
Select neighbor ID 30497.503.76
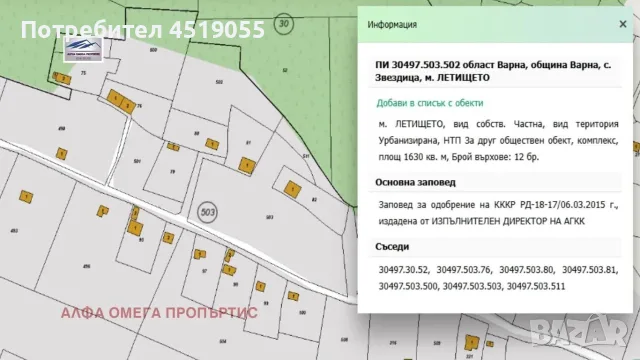463,270
